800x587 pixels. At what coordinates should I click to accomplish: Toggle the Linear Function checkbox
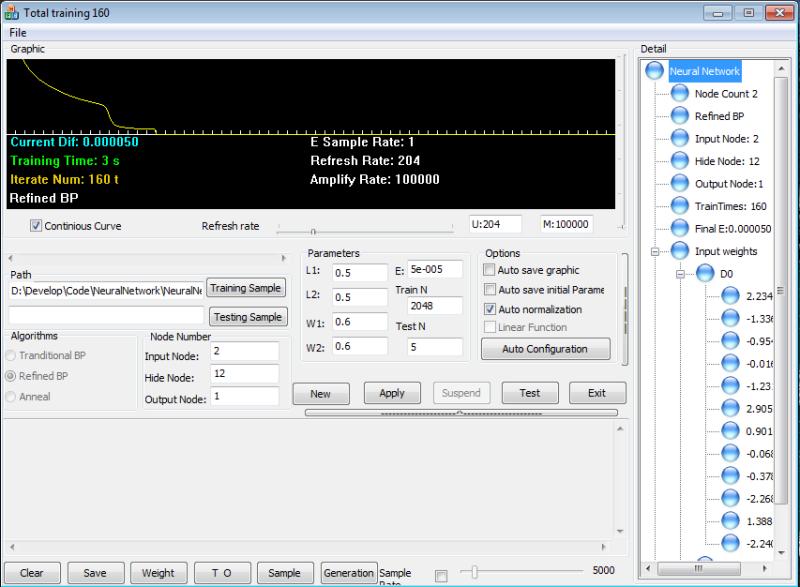click(489, 327)
